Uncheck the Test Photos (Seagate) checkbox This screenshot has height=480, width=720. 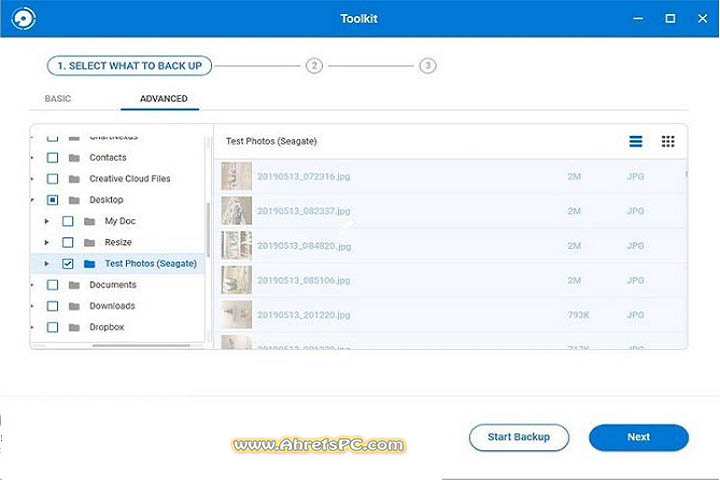[68, 264]
